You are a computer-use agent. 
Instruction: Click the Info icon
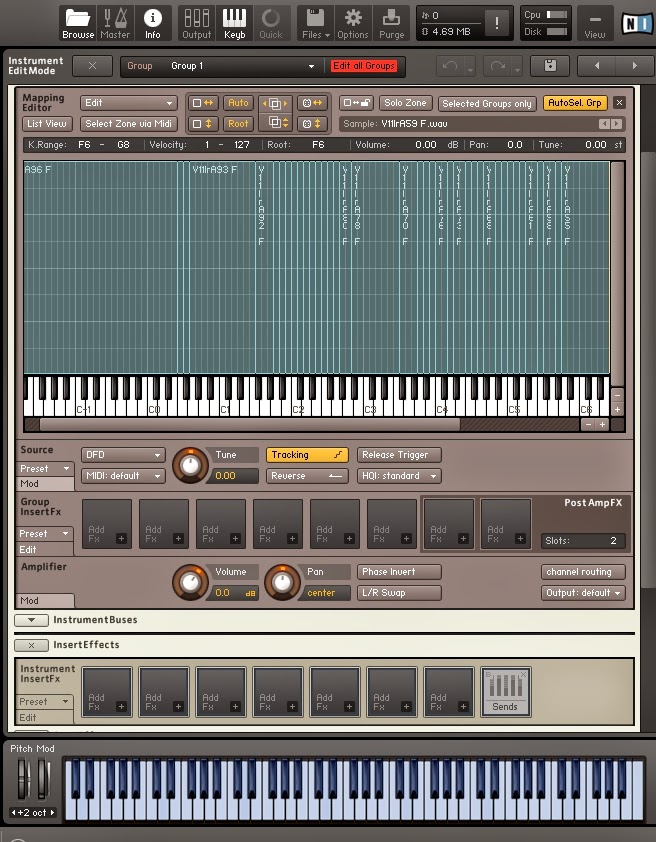point(152,21)
